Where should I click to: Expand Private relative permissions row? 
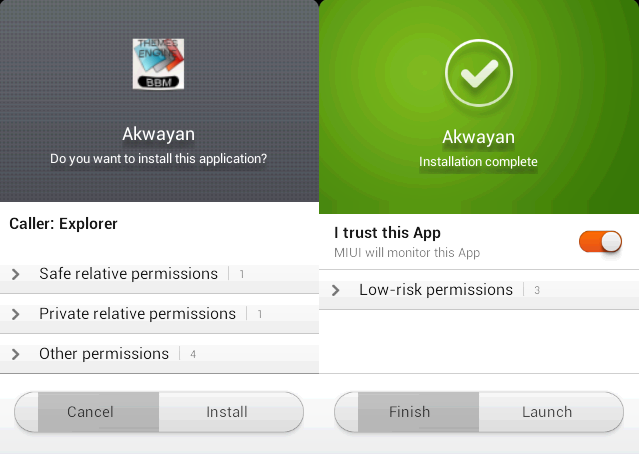click(159, 314)
